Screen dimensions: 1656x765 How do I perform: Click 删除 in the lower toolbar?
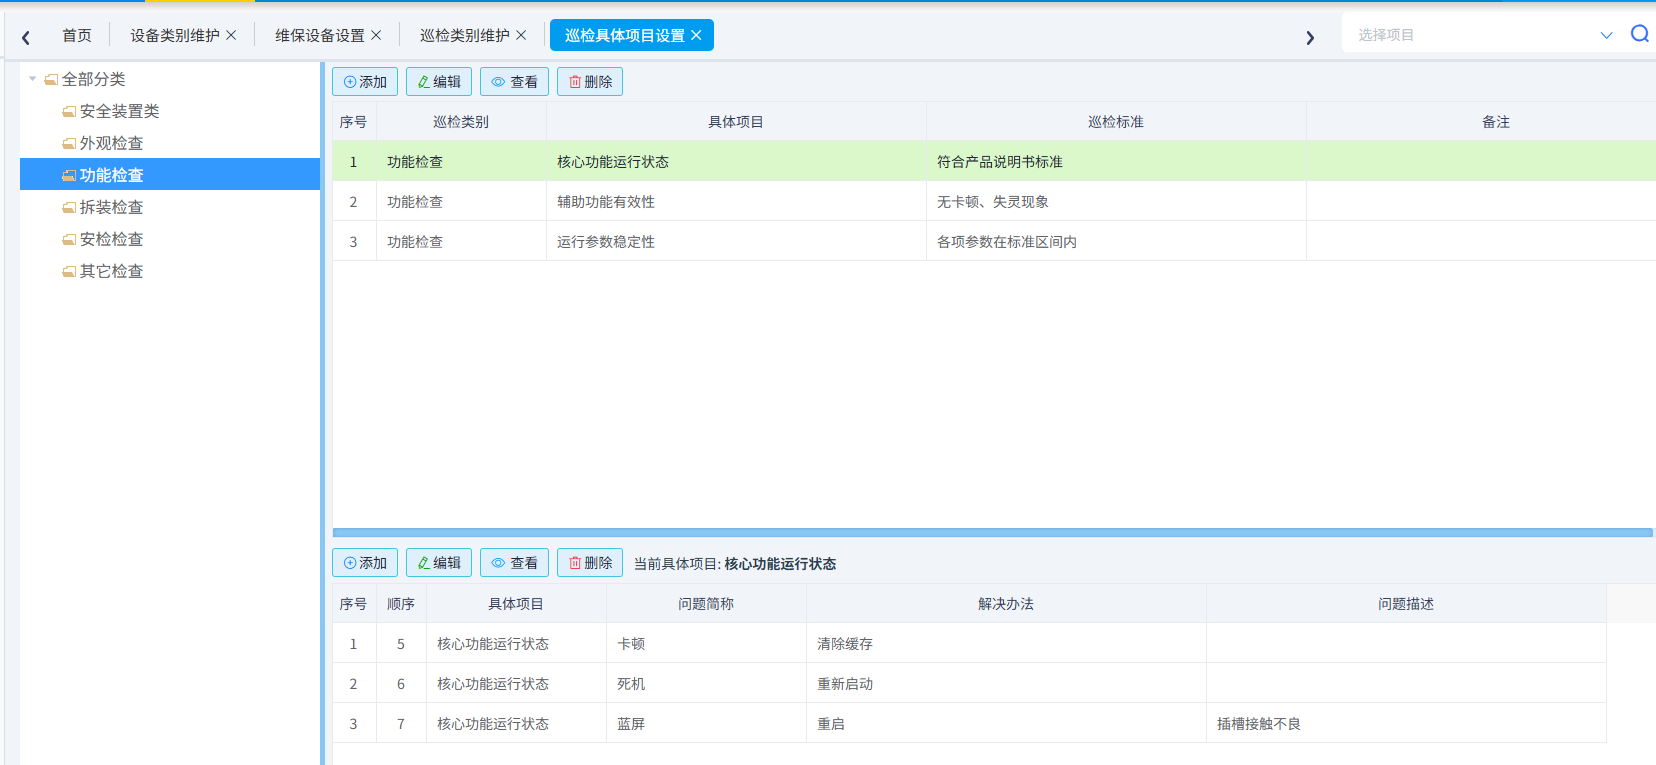(x=590, y=563)
